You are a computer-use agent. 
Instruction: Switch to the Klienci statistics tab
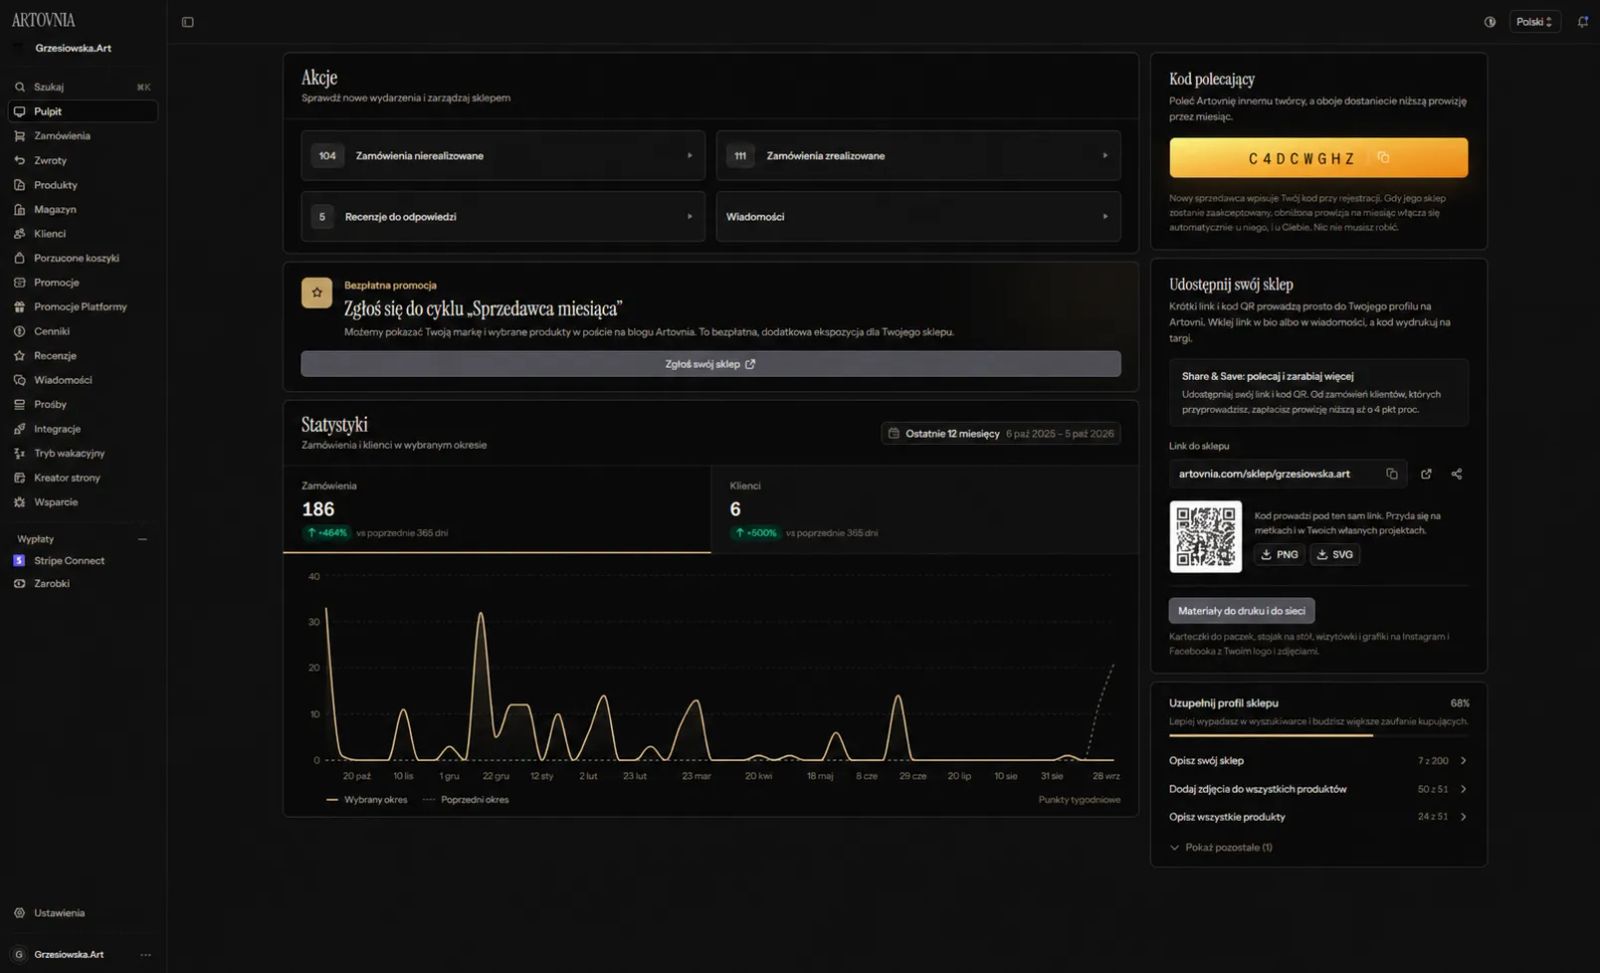pyautogui.click(x=925, y=509)
